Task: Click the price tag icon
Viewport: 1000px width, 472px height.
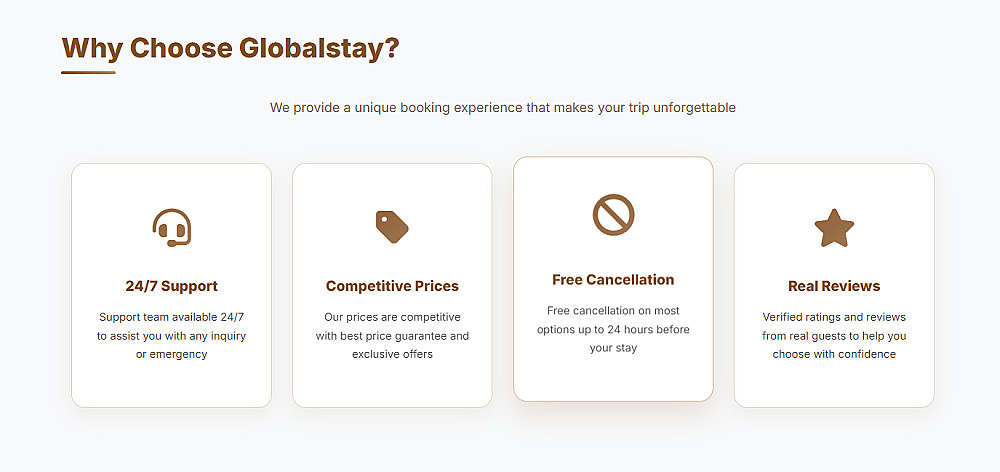Action: point(392,227)
